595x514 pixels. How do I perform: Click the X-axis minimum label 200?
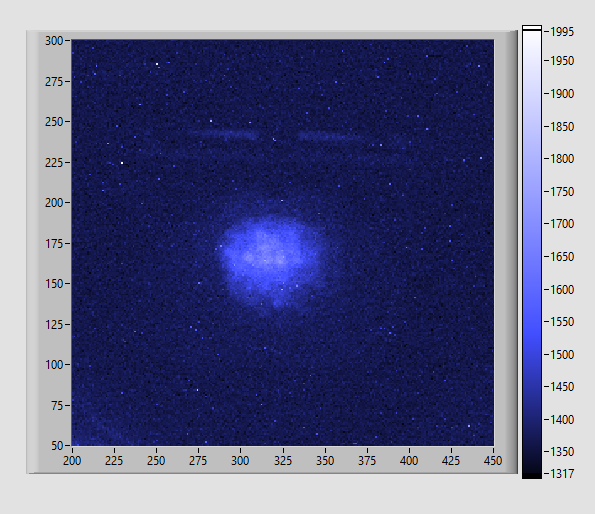click(x=72, y=461)
